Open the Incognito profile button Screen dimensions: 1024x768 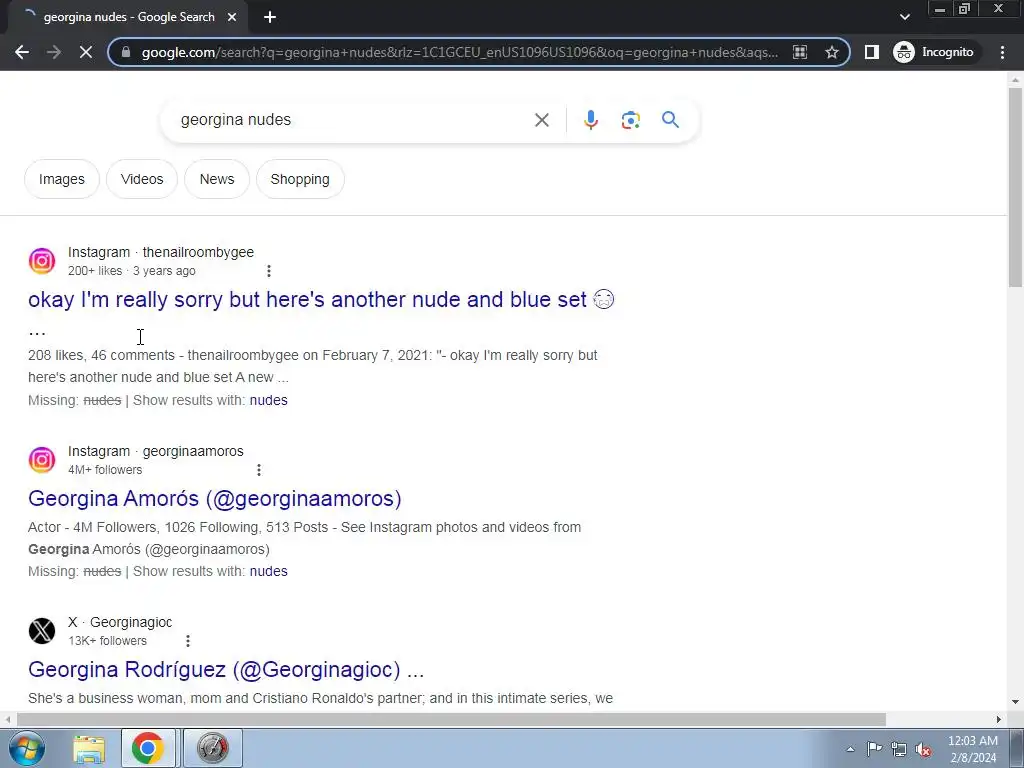click(x=933, y=52)
